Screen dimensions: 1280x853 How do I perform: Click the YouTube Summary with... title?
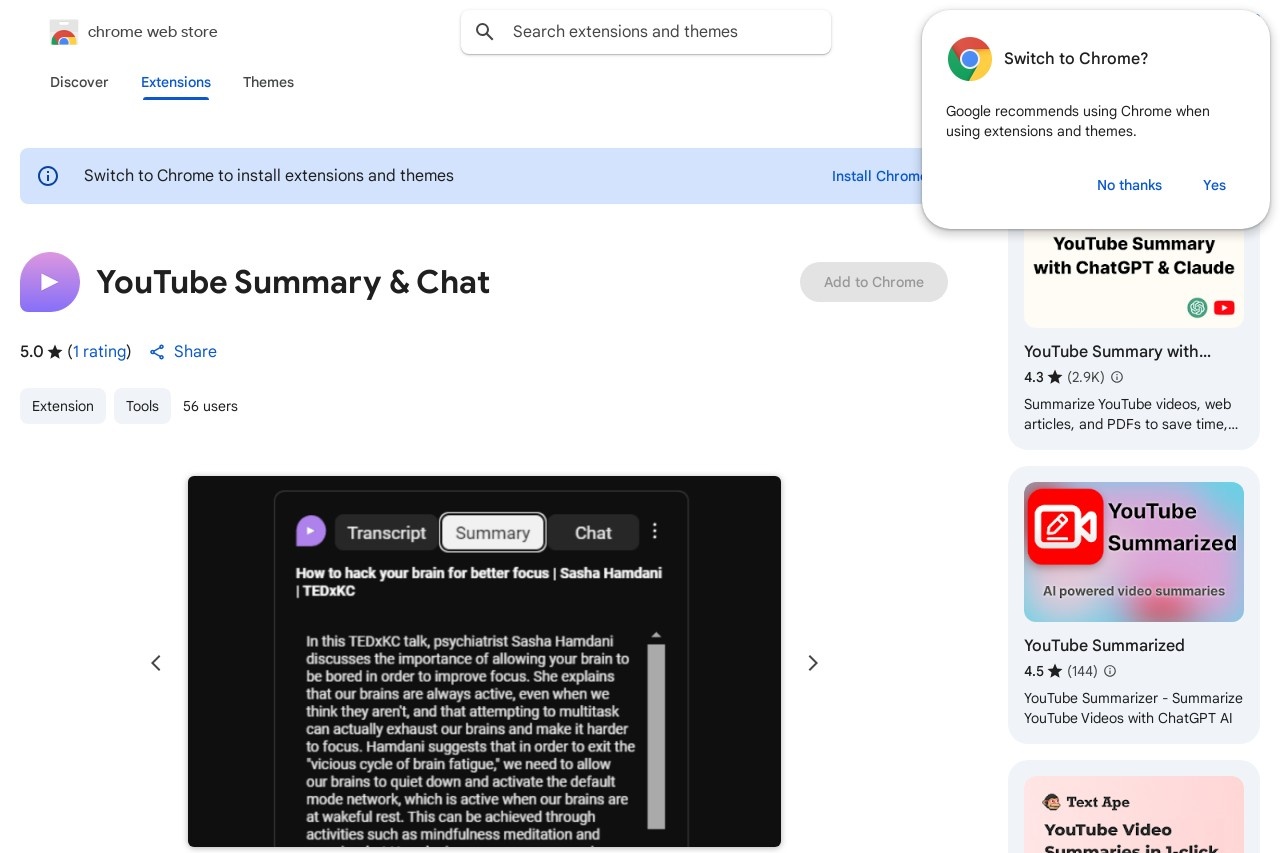(x=1117, y=352)
